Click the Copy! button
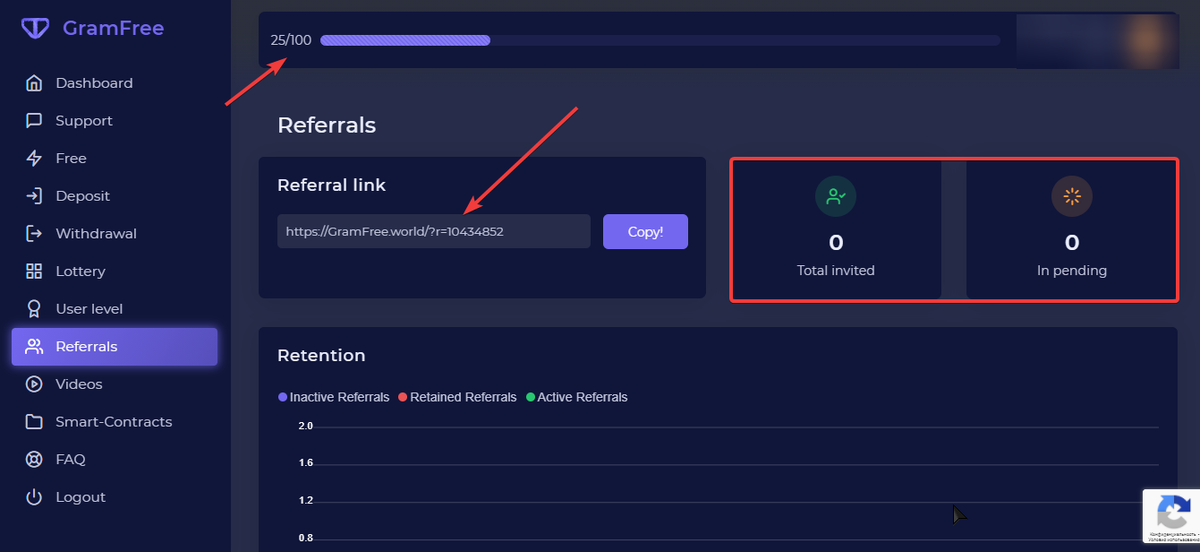 [645, 231]
